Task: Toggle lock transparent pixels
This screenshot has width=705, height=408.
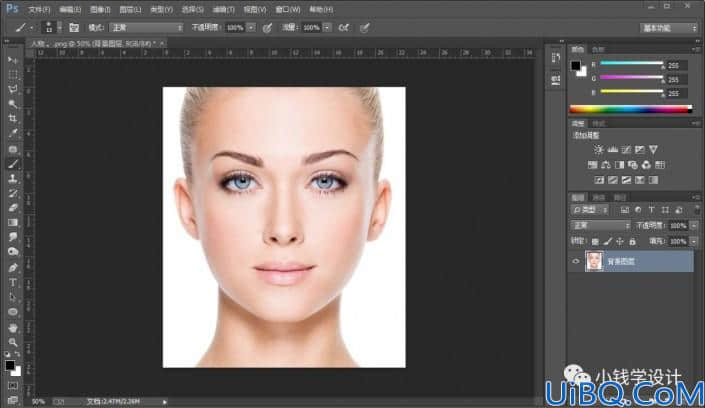Action: 595,242
